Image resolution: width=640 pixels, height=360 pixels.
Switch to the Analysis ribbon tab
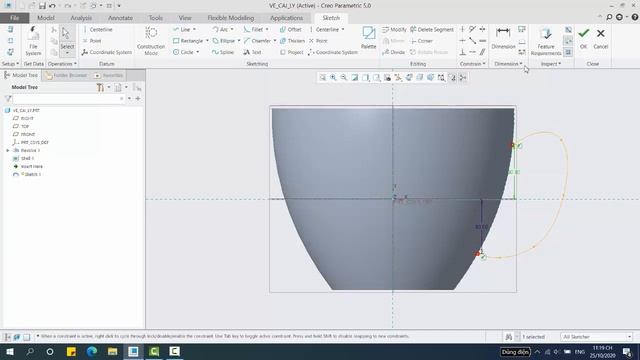(x=81, y=18)
